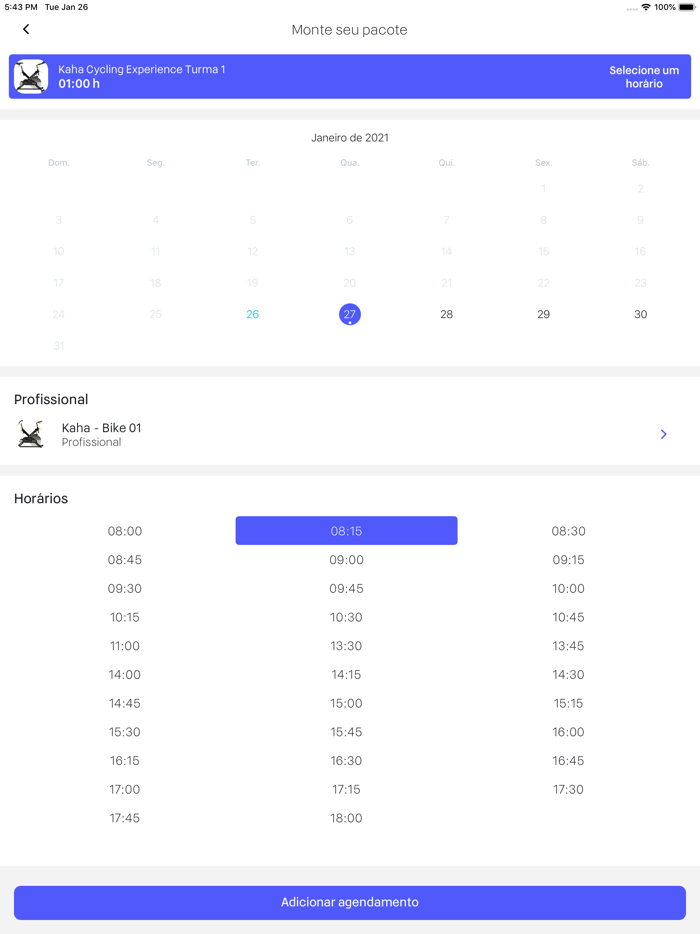Viewport: 700px width, 934px height.
Task: Tap the Kaha Cycling bike thumbnail
Action: coord(31,77)
